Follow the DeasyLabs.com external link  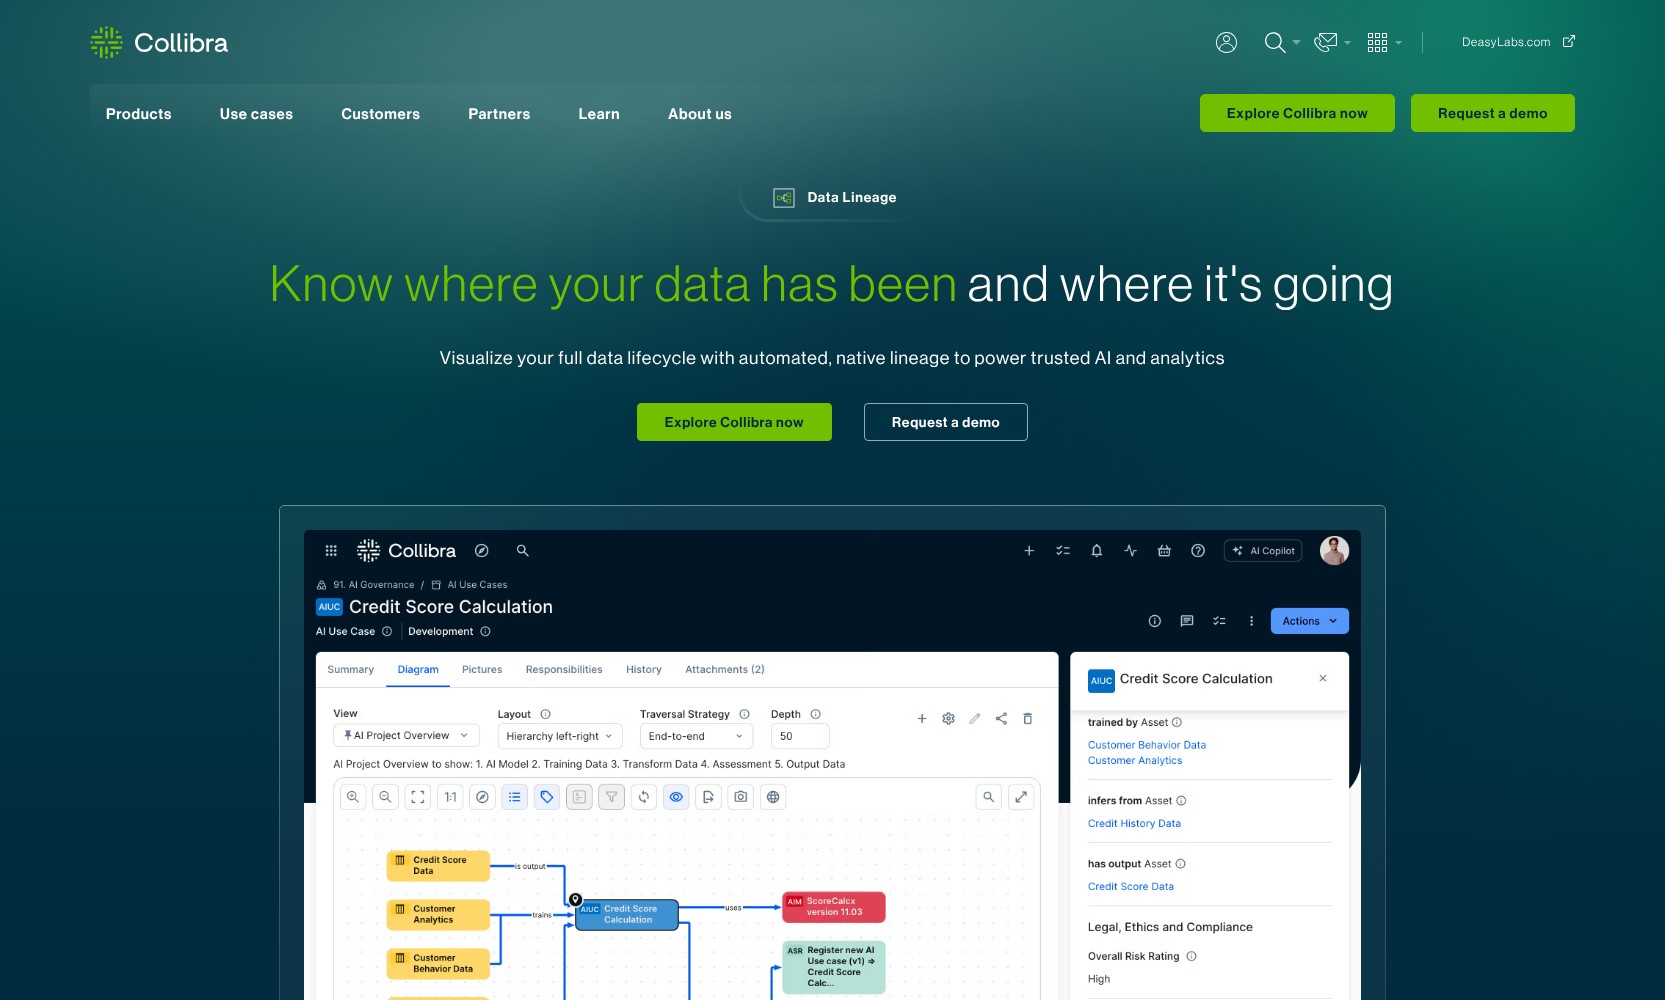(x=1518, y=42)
